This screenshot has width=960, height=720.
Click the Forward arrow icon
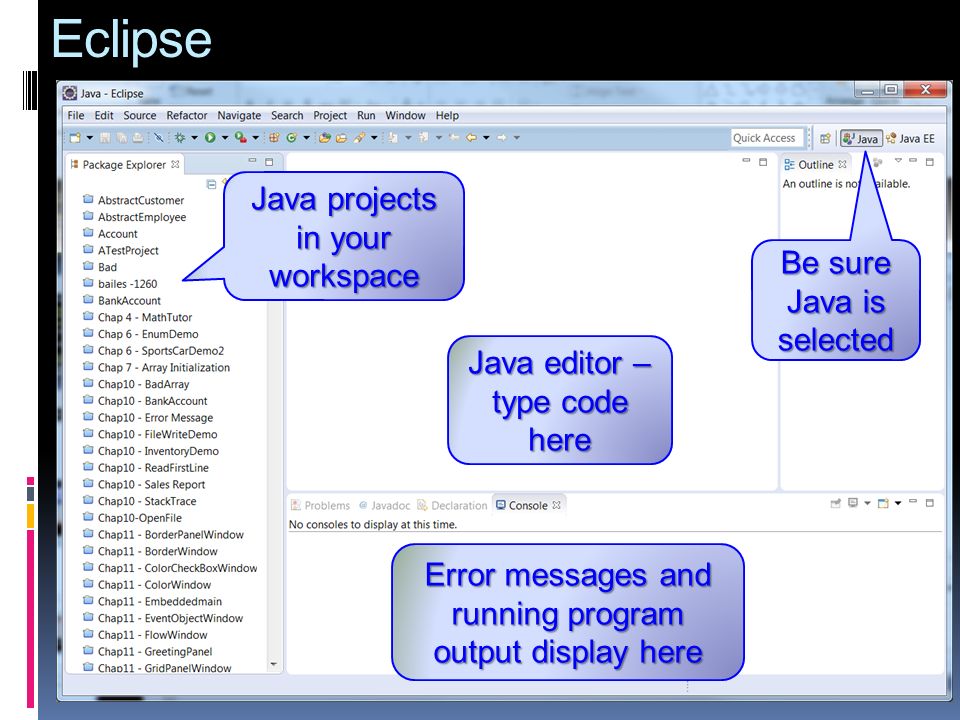[x=501, y=138]
